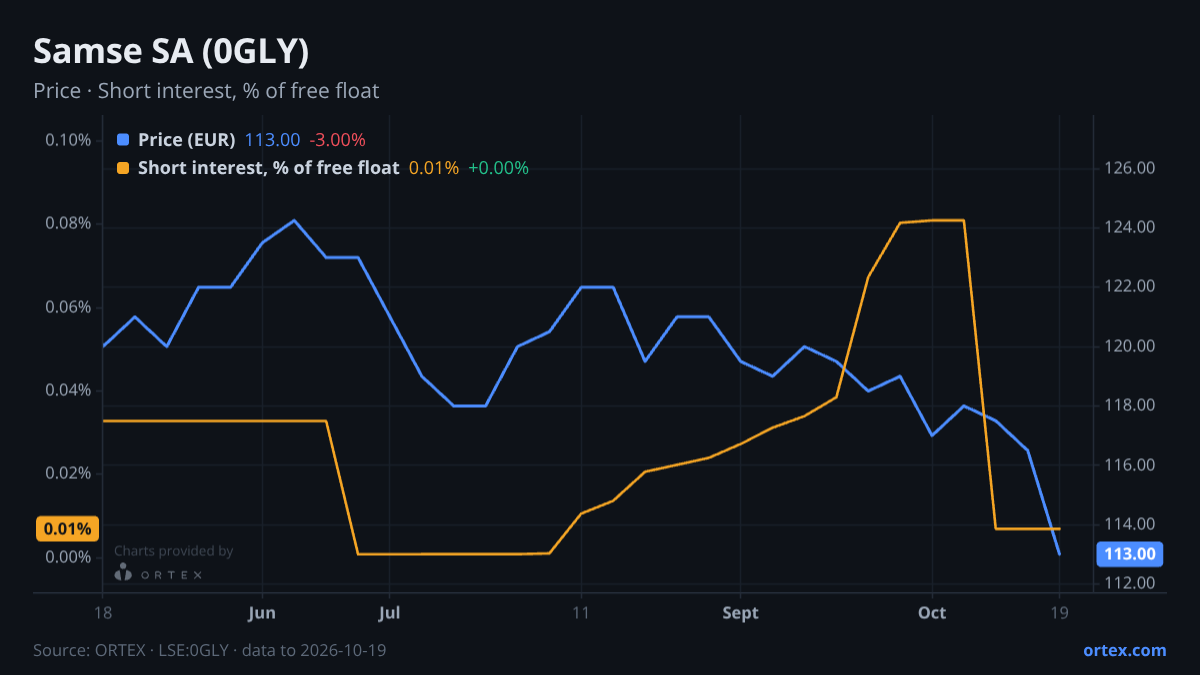The width and height of the screenshot is (1200, 675).
Task: Click the orange 0.01% left-axis value badge
Action: pos(67,529)
